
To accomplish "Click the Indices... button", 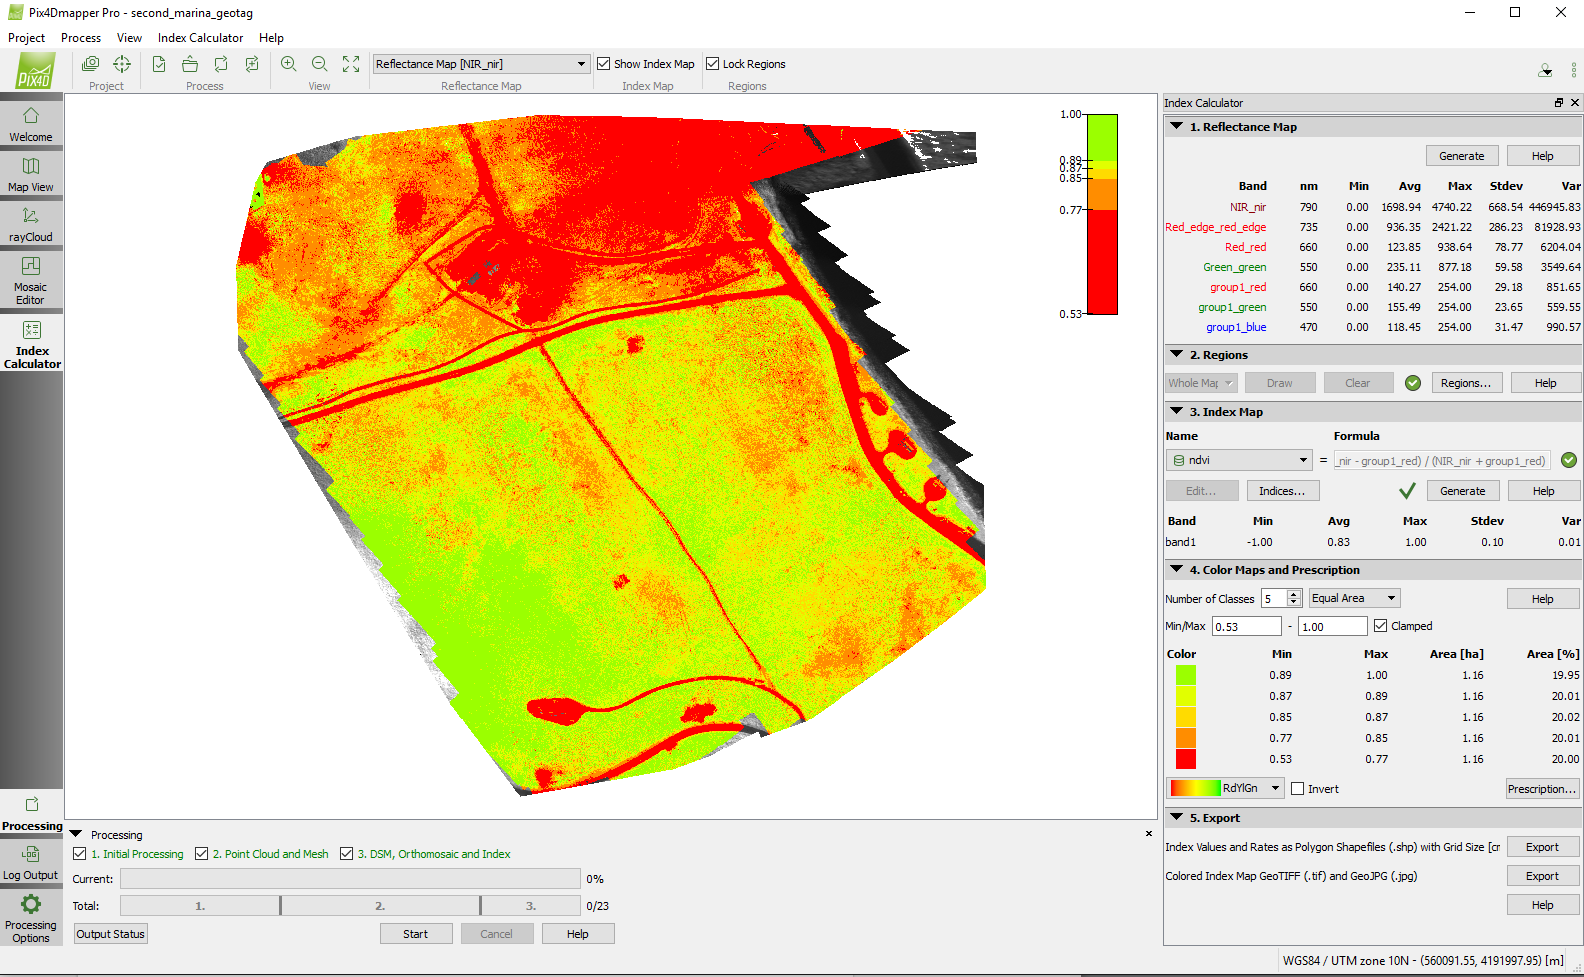I will [x=1282, y=491].
